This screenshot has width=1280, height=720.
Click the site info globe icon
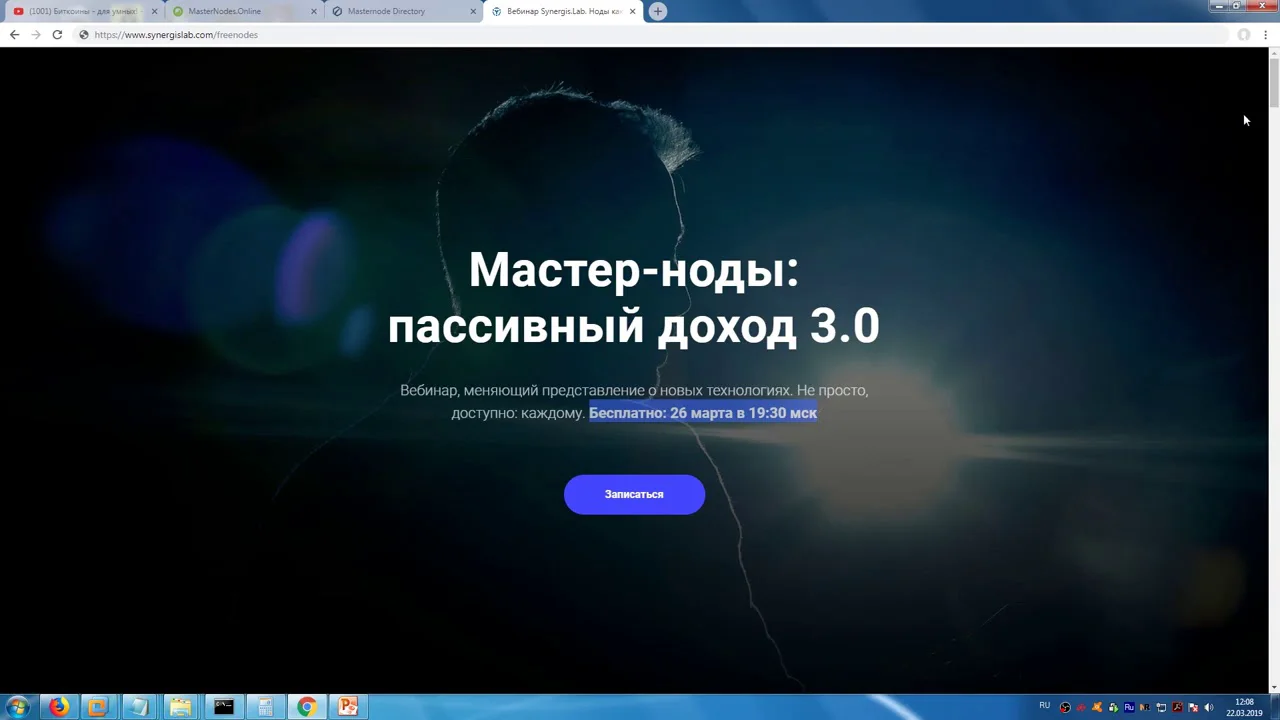point(84,35)
